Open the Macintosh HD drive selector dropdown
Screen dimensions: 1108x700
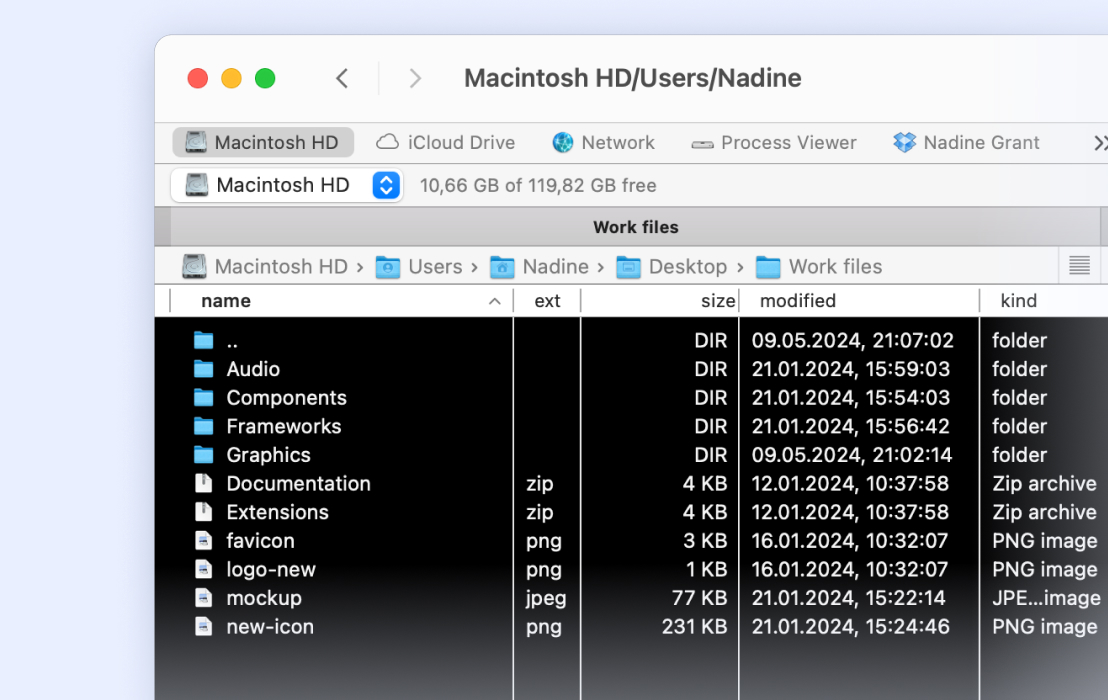(x=385, y=185)
